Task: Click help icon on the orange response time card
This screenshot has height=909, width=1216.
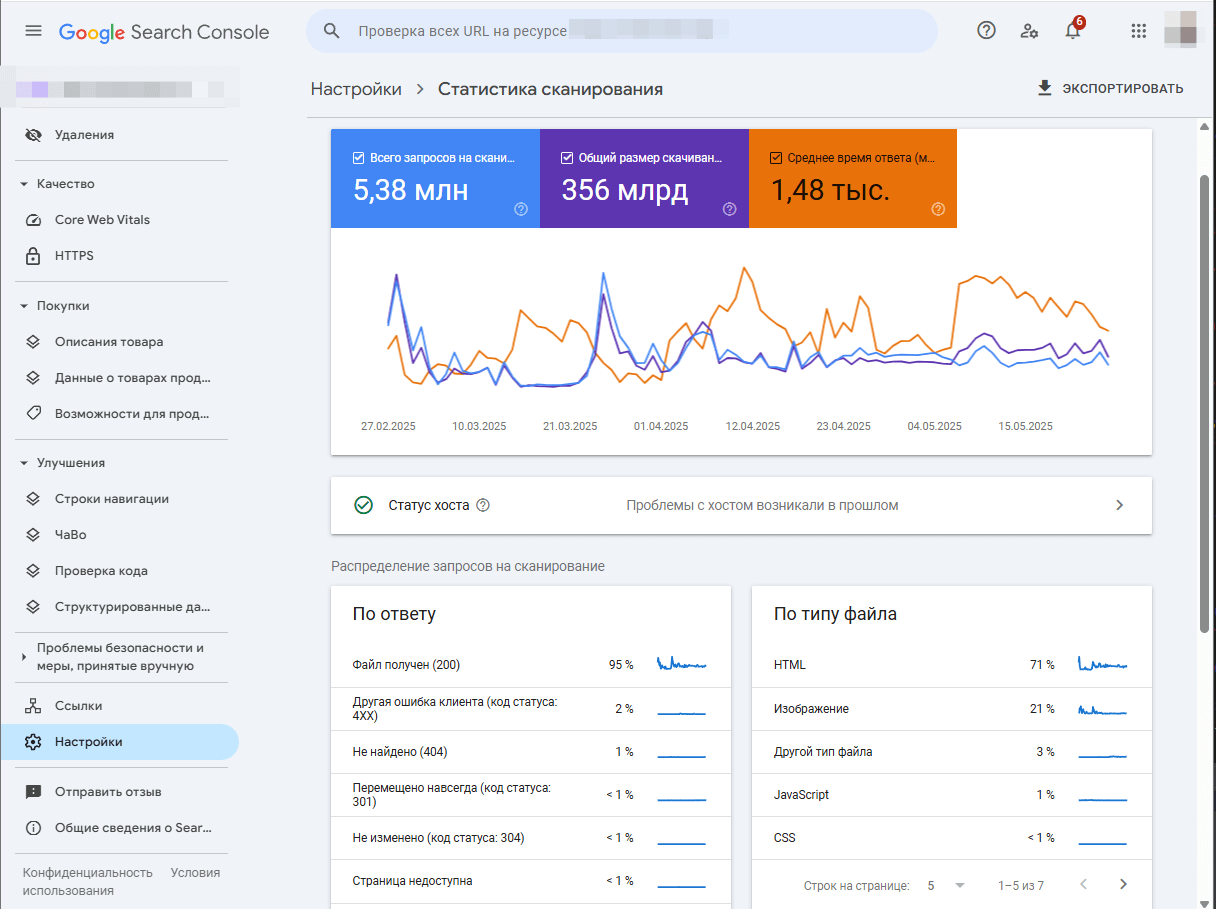Action: click(x=938, y=209)
